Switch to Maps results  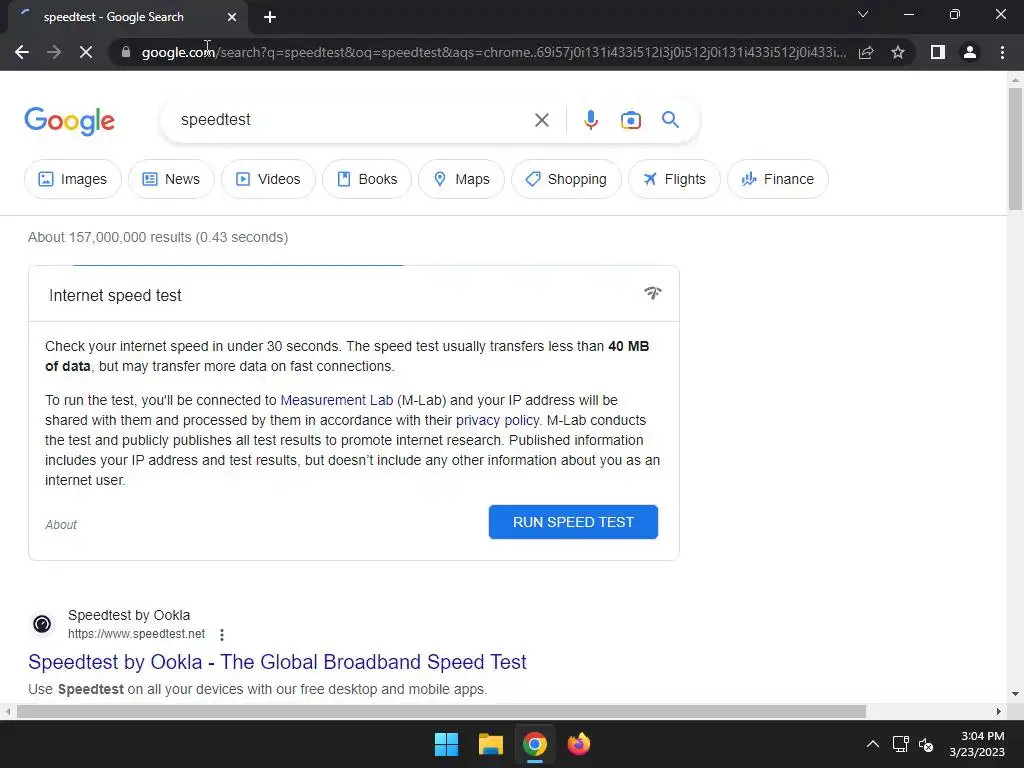click(x=461, y=179)
